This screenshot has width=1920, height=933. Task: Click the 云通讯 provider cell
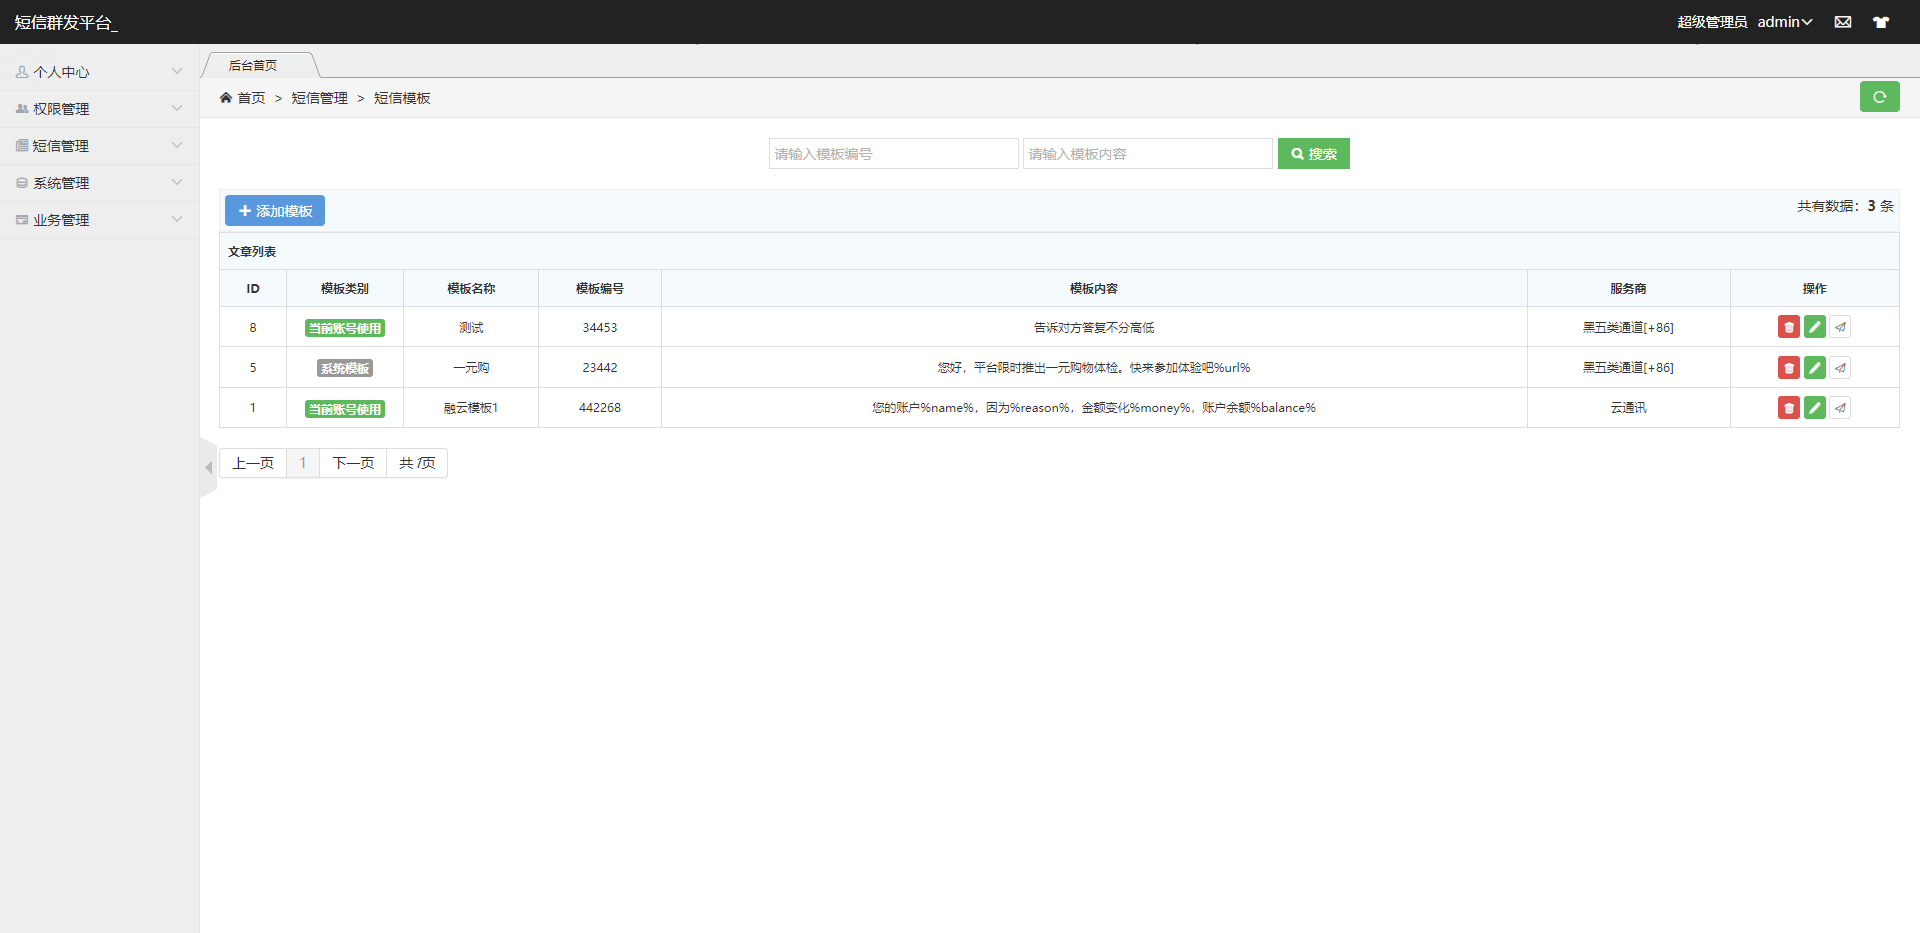point(1629,408)
